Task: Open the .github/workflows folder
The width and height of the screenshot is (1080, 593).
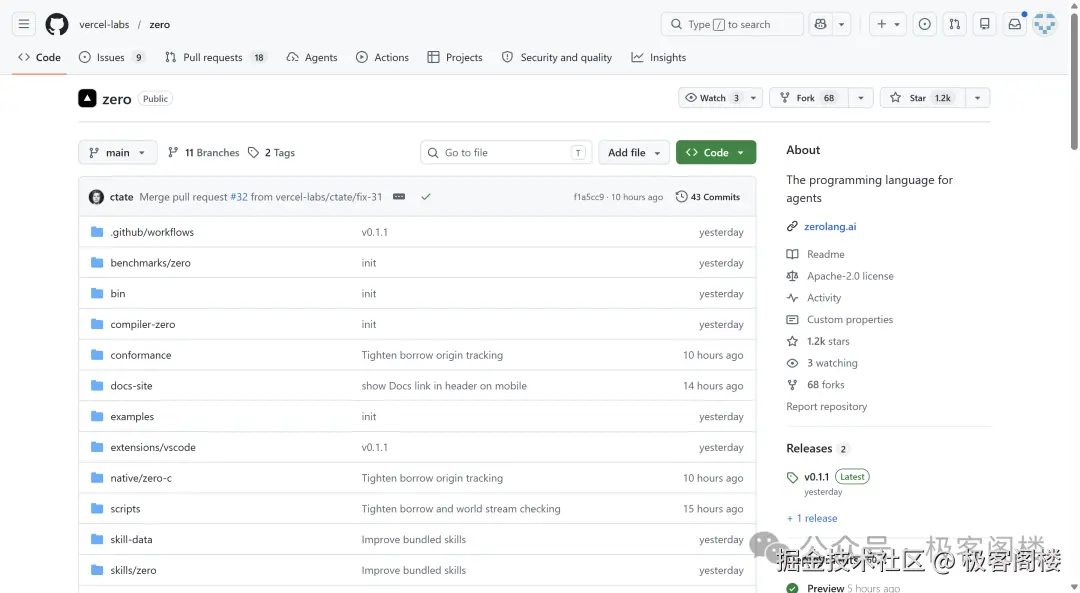Action: (x=152, y=232)
